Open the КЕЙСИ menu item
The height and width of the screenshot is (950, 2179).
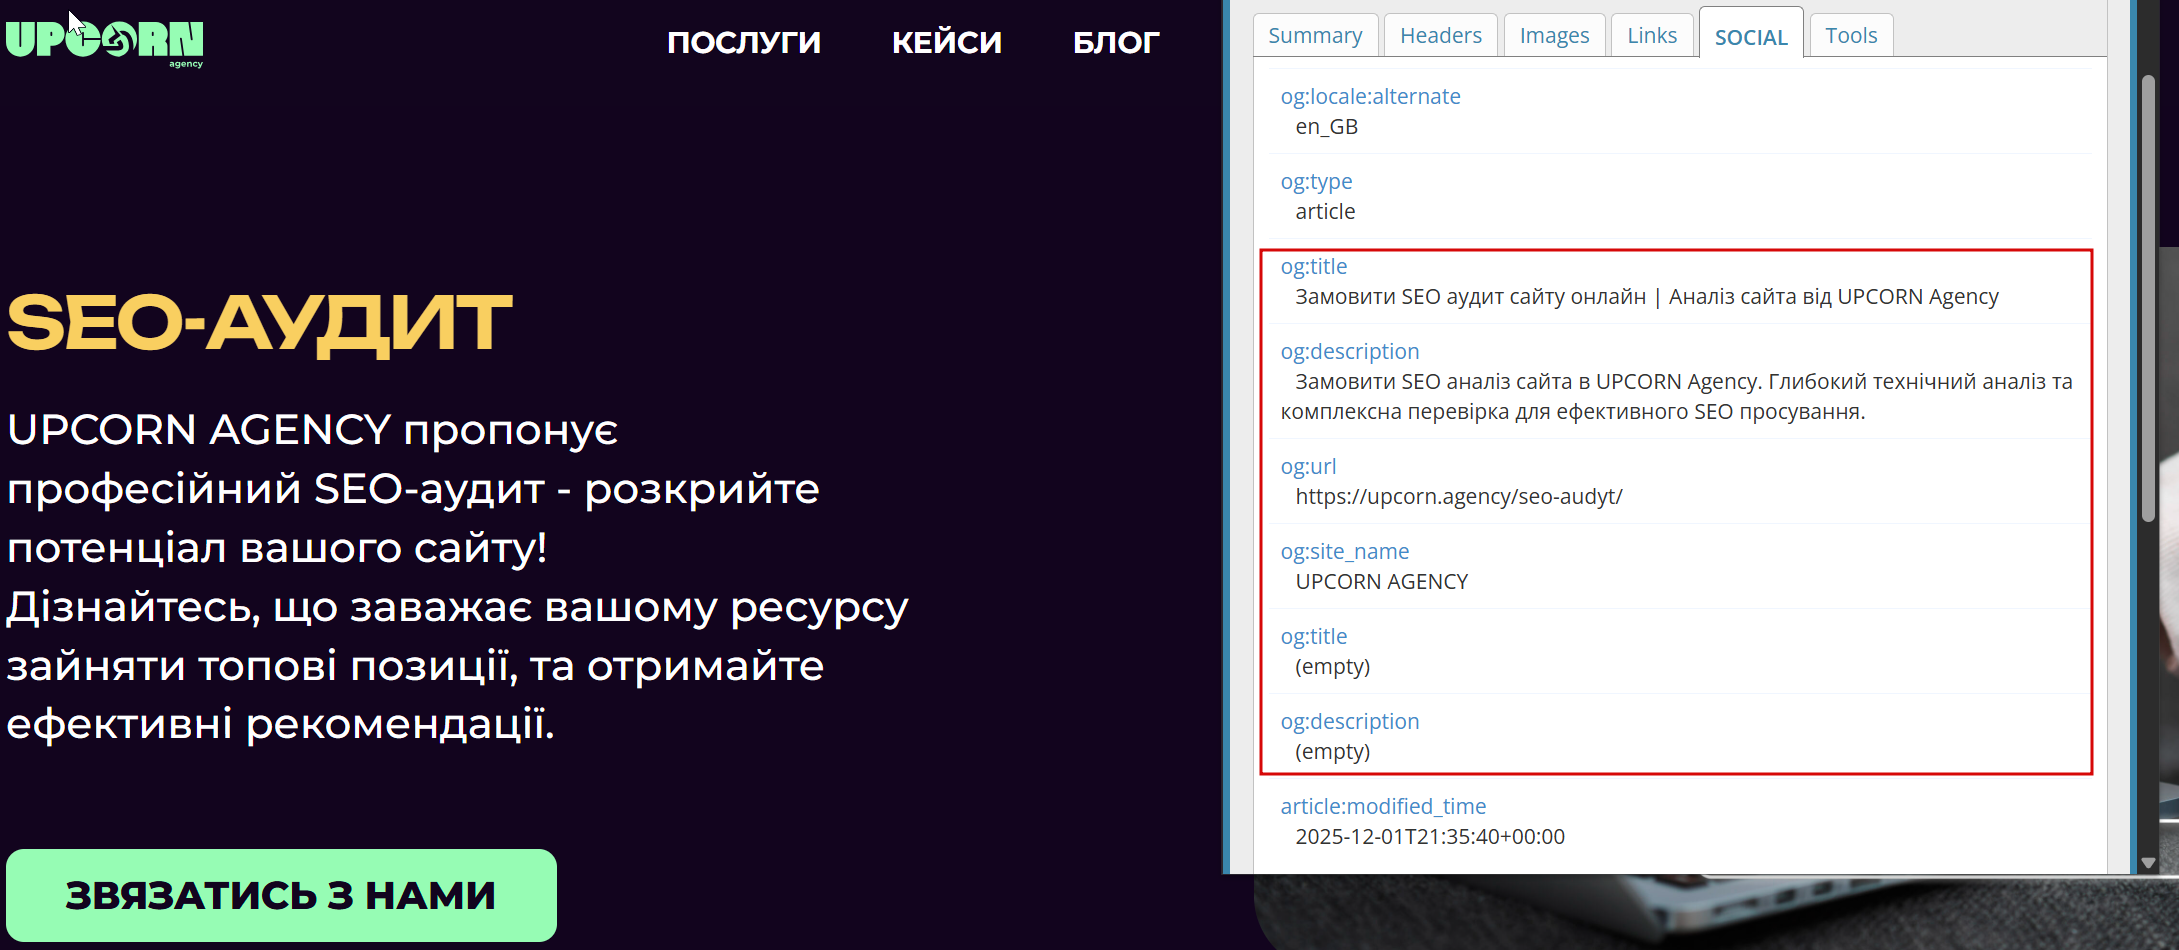947,42
